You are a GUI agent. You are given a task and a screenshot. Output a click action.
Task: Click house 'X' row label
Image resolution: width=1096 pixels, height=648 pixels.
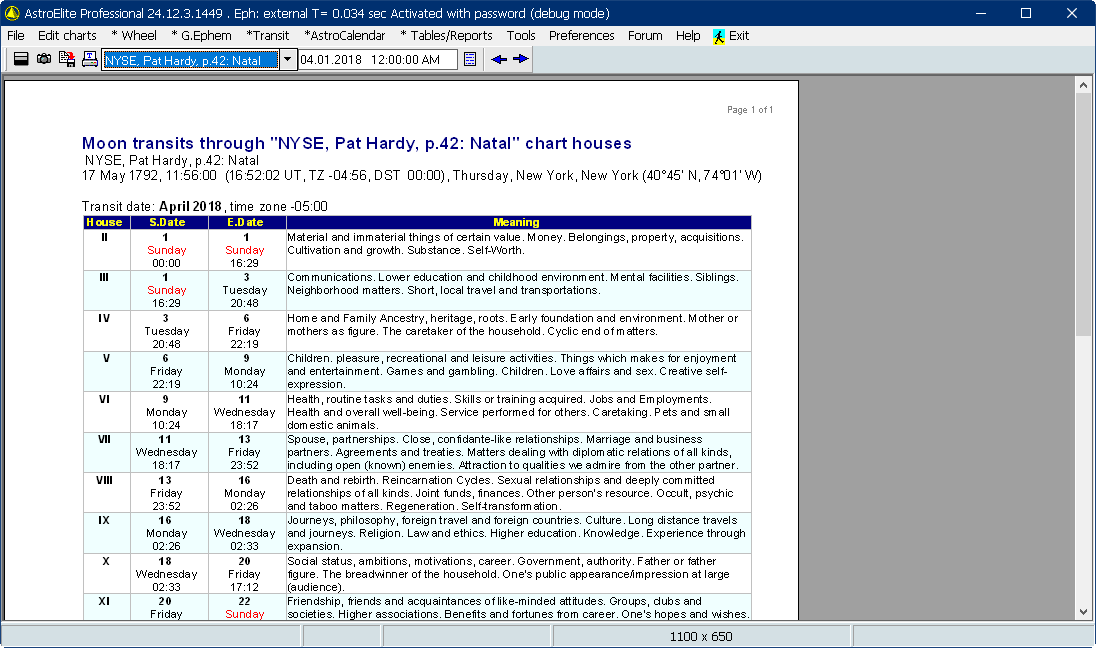[106, 561]
